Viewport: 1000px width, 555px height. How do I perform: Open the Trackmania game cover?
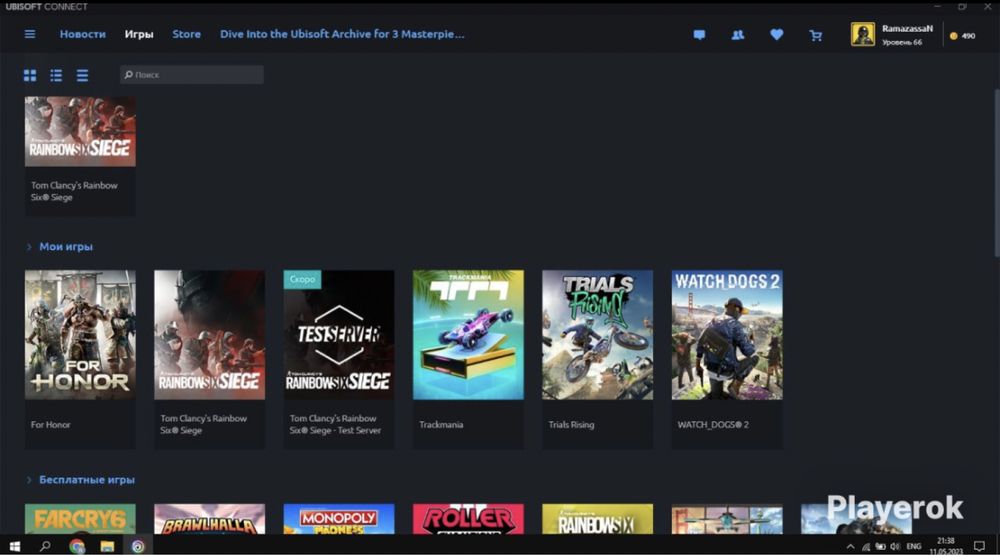click(468, 335)
